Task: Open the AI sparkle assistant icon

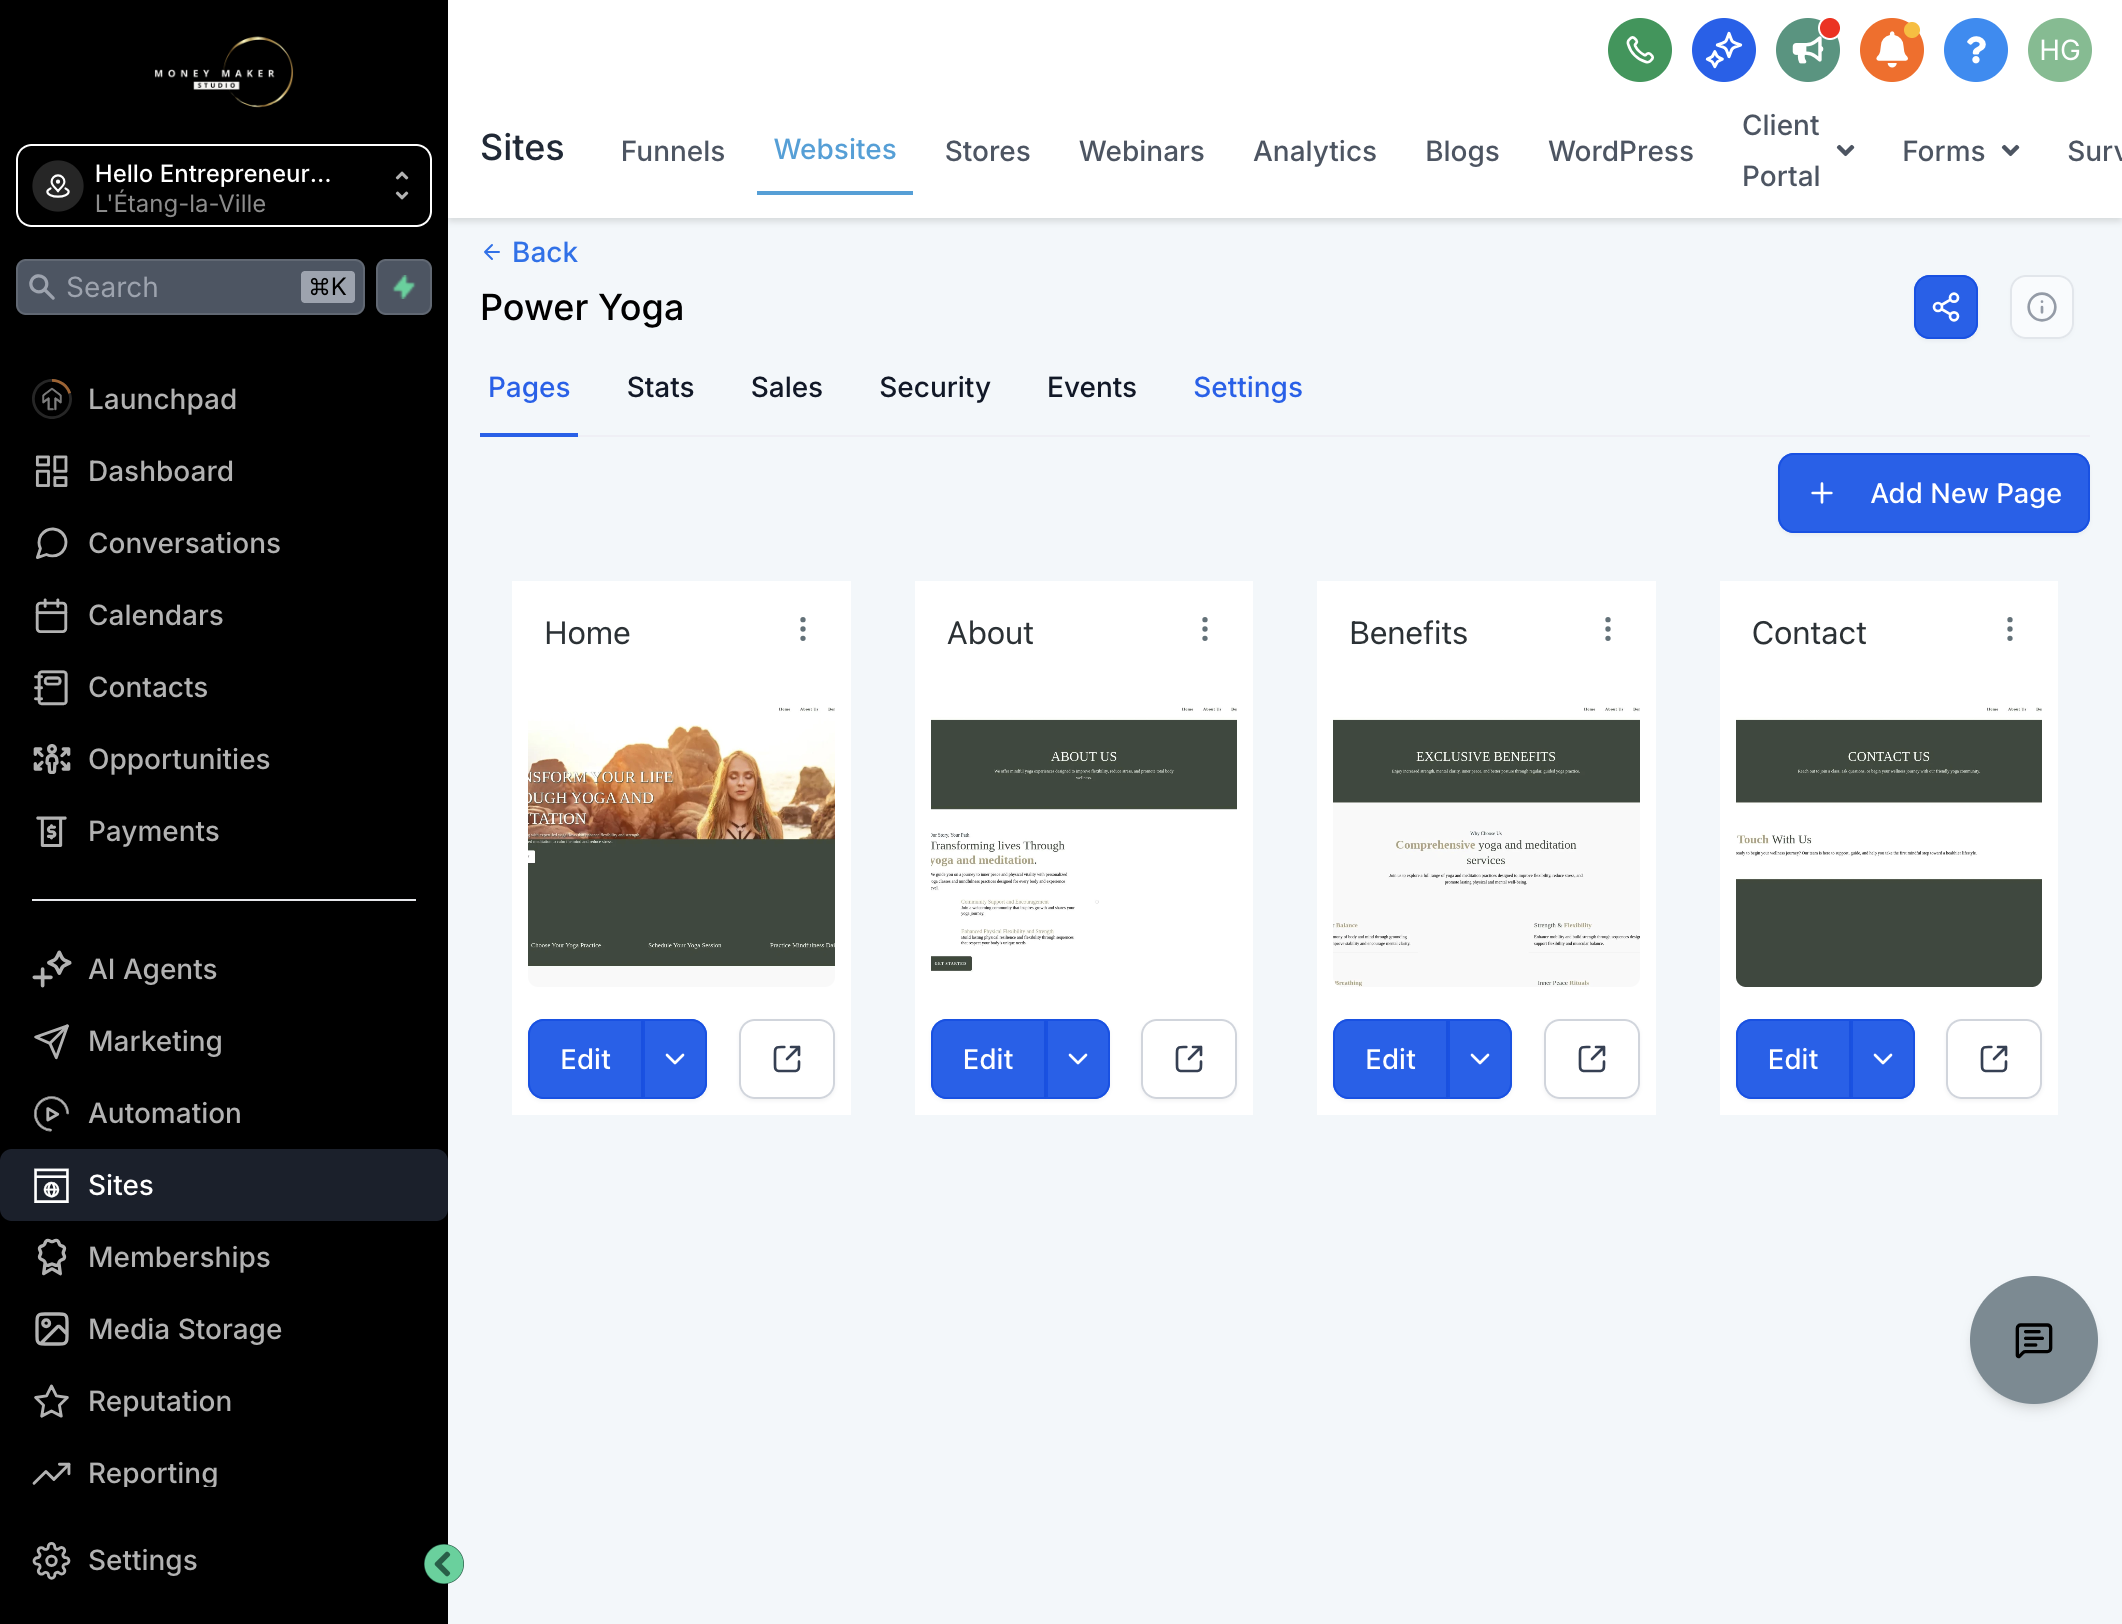Action: pos(1723,50)
